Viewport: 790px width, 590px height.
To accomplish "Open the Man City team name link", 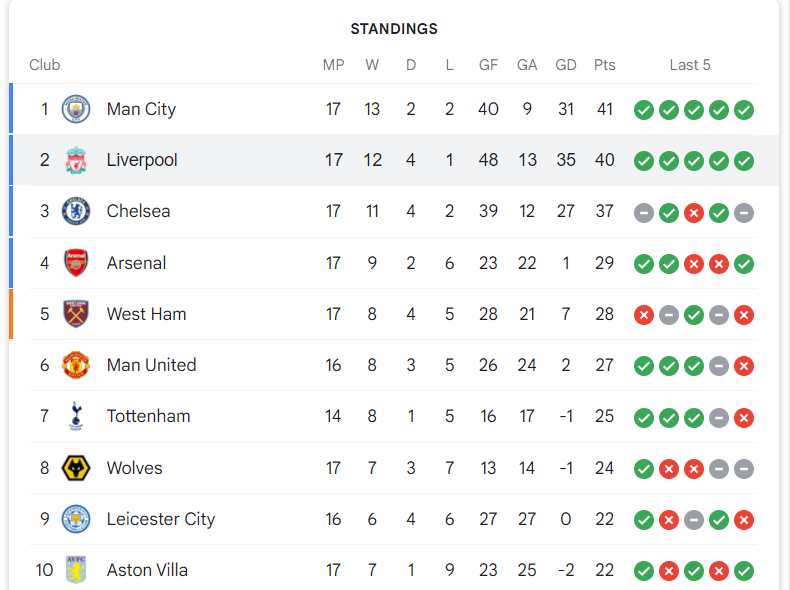I will click(141, 109).
